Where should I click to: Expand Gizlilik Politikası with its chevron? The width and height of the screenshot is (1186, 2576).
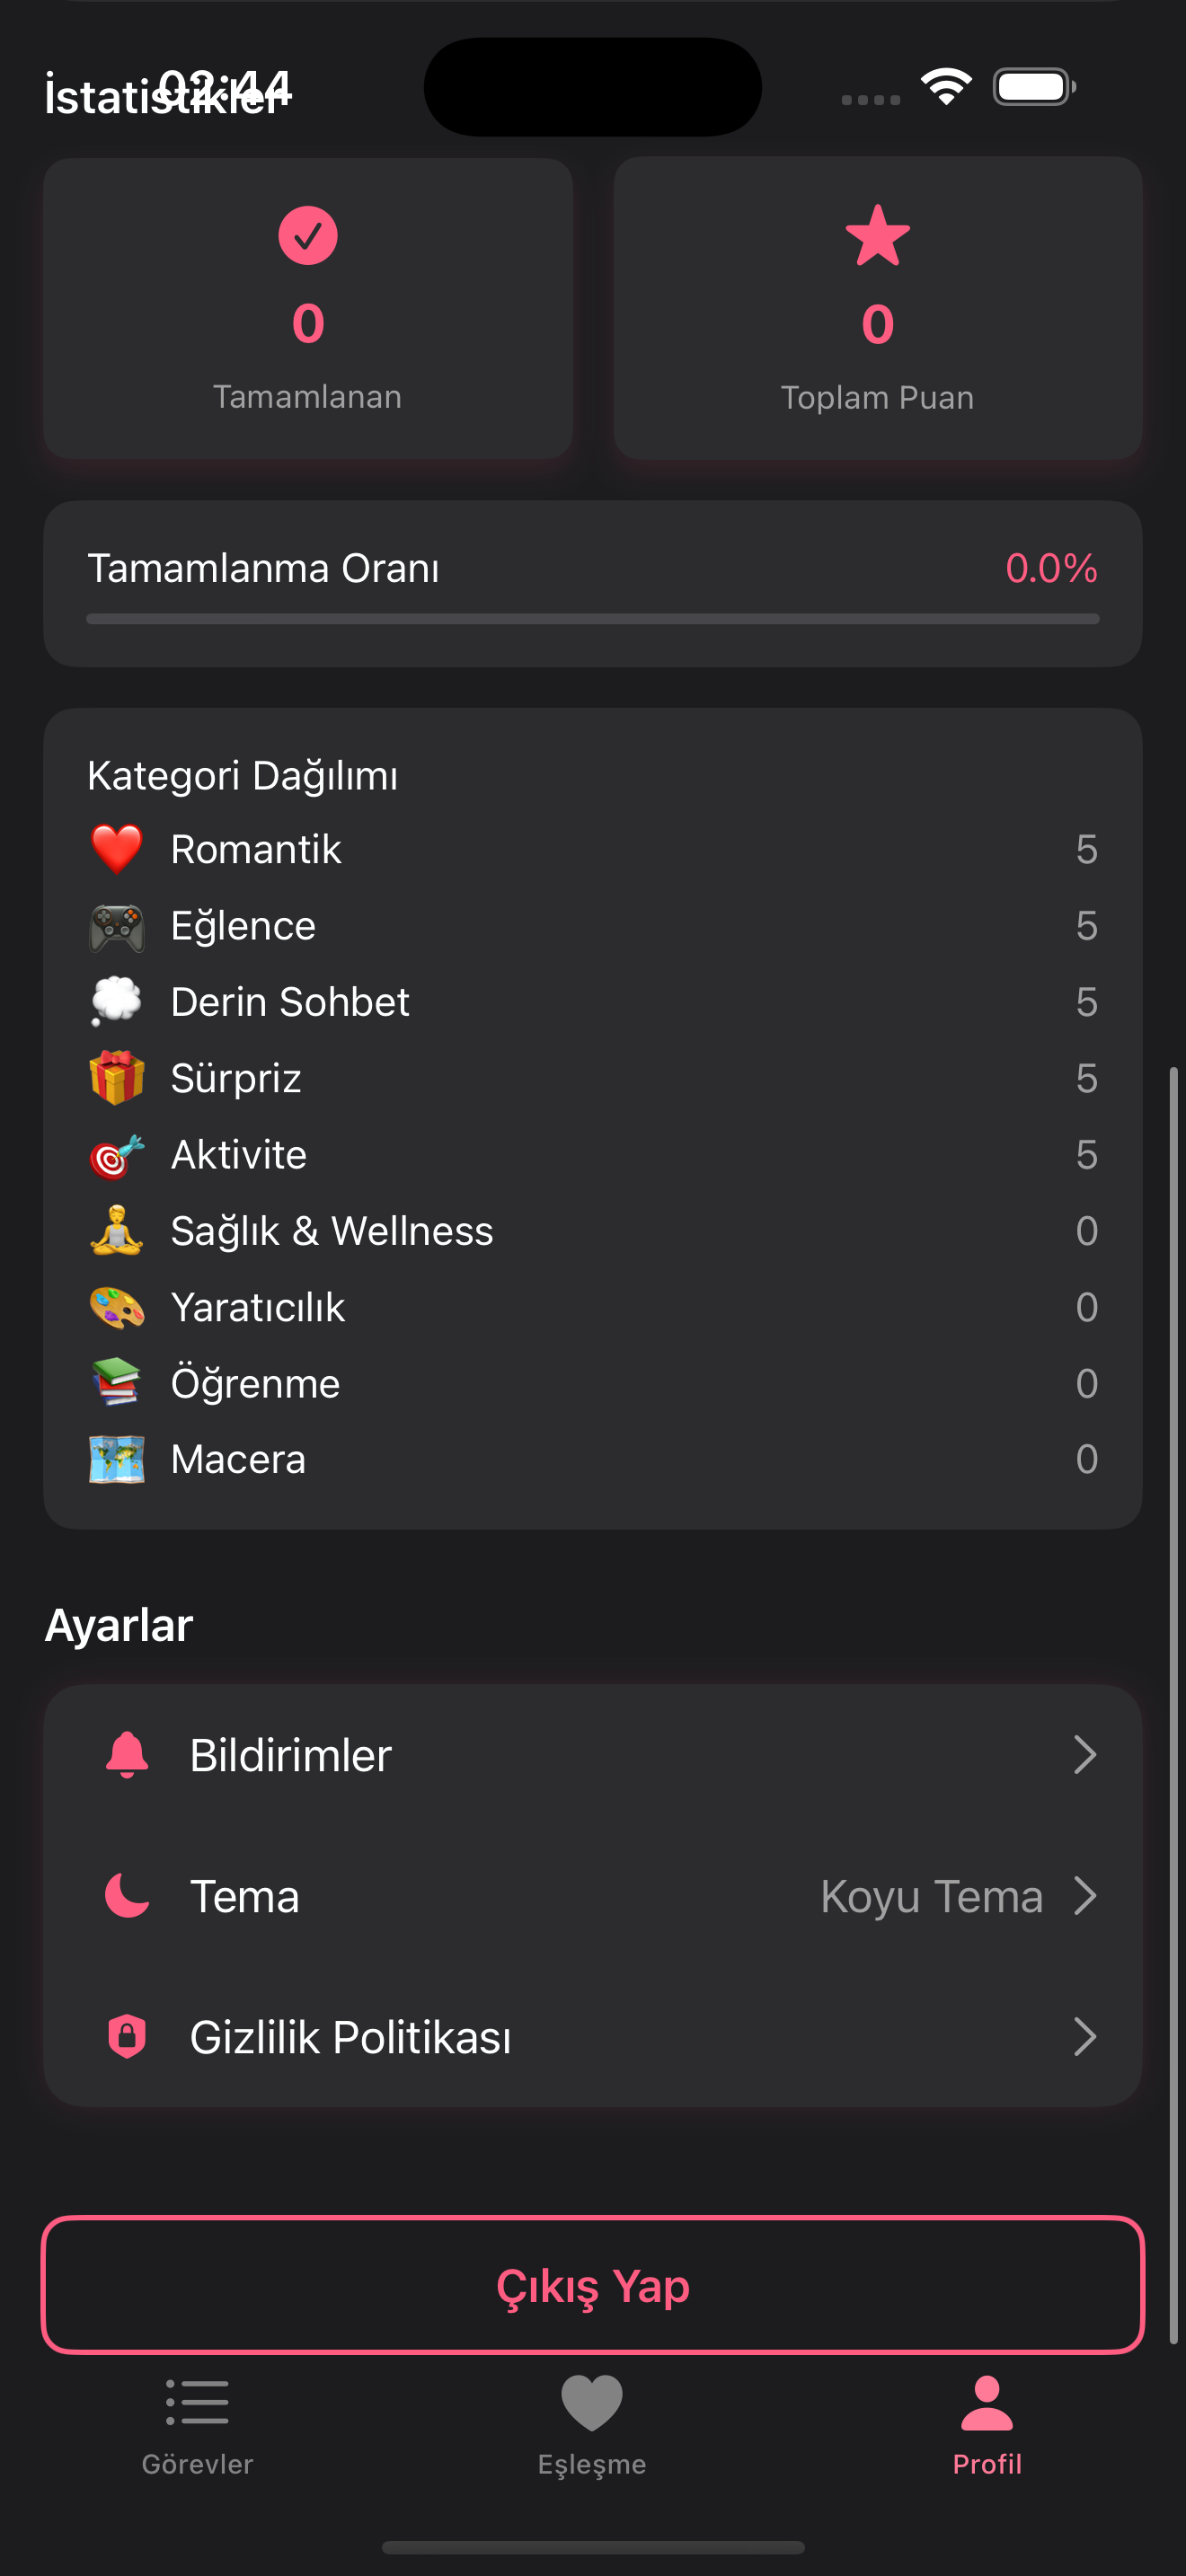pos(1085,2037)
